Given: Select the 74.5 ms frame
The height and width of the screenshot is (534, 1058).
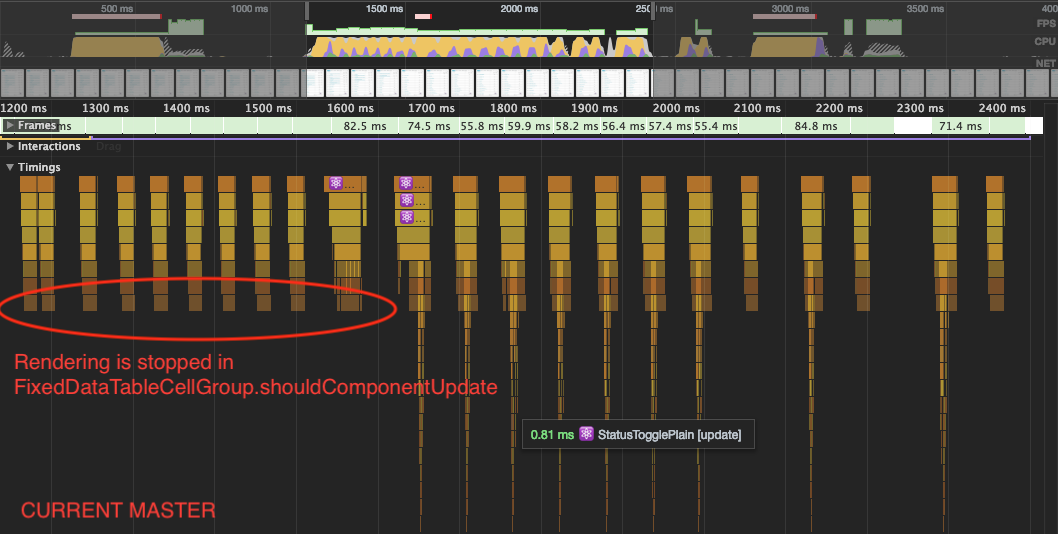Looking at the screenshot, I should (x=428, y=126).
